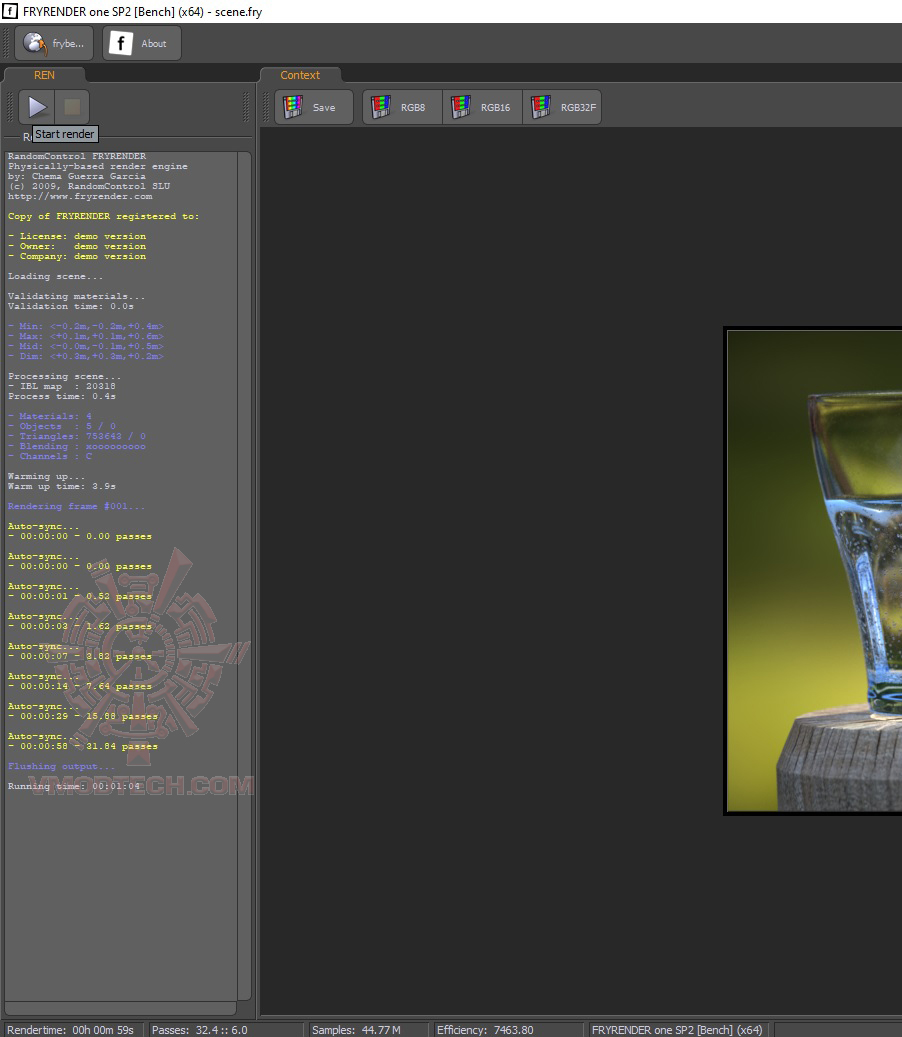Save the rendered image
This screenshot has height=1037, width=902.
[x=314, y=107]
